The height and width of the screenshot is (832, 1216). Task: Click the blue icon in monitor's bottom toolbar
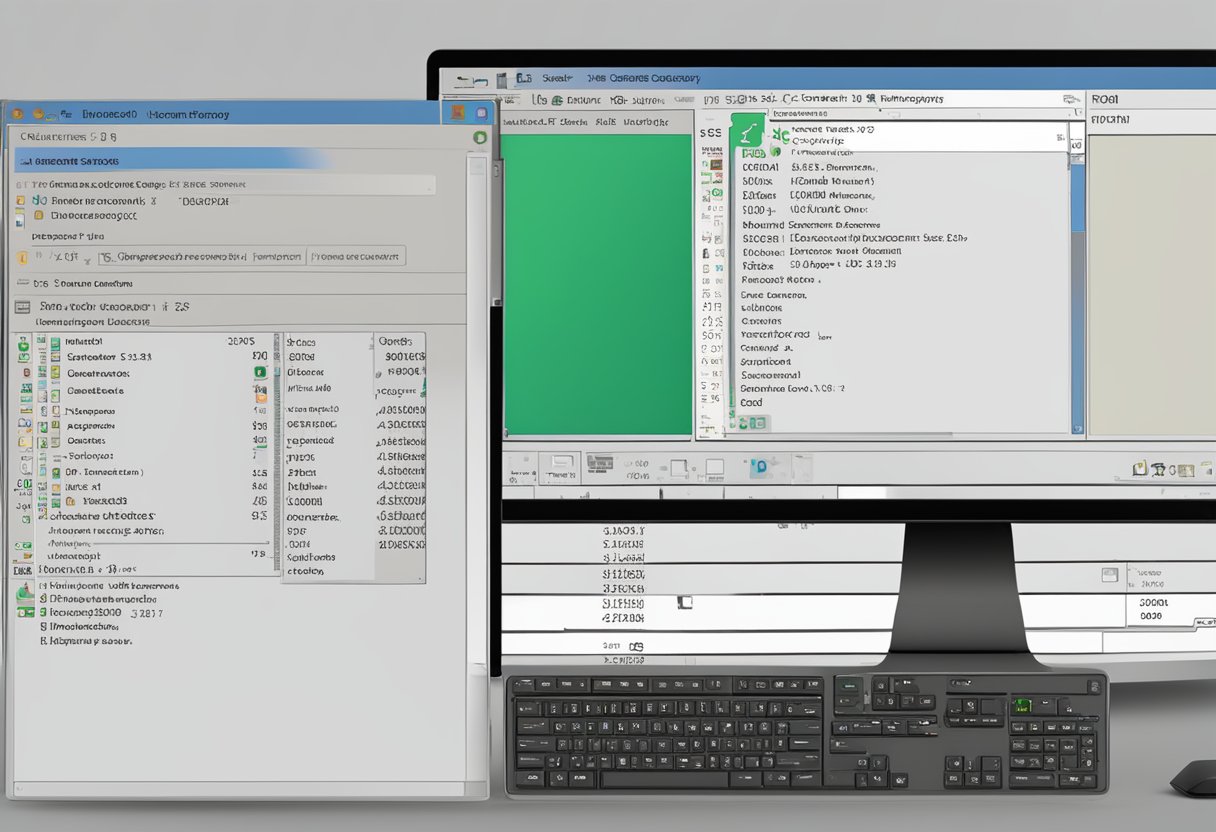[759, 466]
